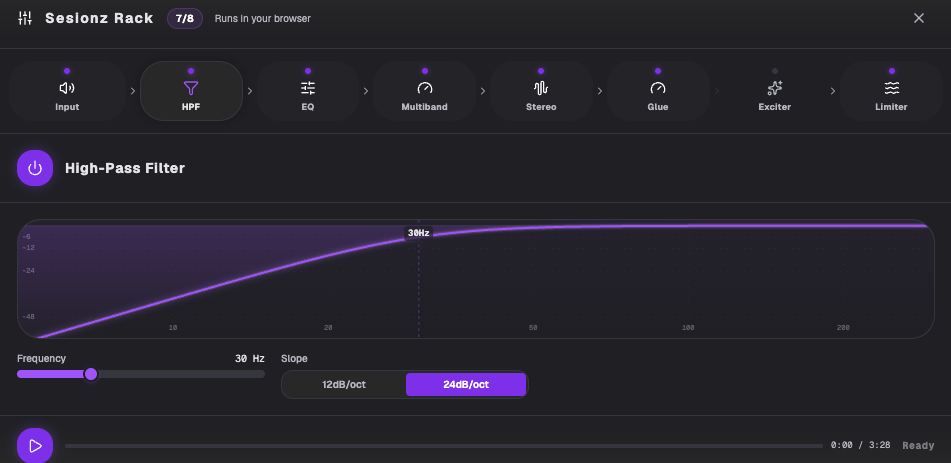The height and width of the screenshot is (463, 951).
Task: Click the 30 Hz frequency value
Action: [x=250, y=359]
